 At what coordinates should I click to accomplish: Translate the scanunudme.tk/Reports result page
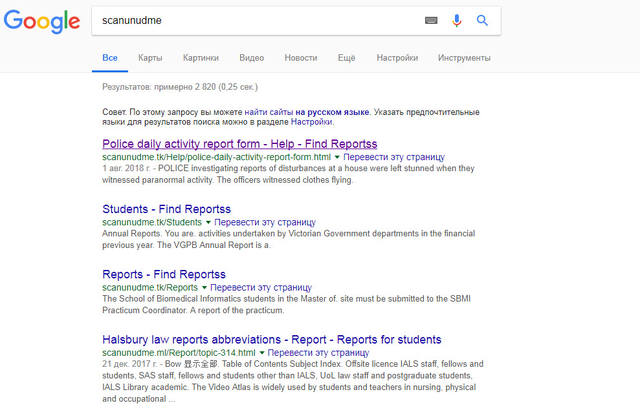coord(261,287)
